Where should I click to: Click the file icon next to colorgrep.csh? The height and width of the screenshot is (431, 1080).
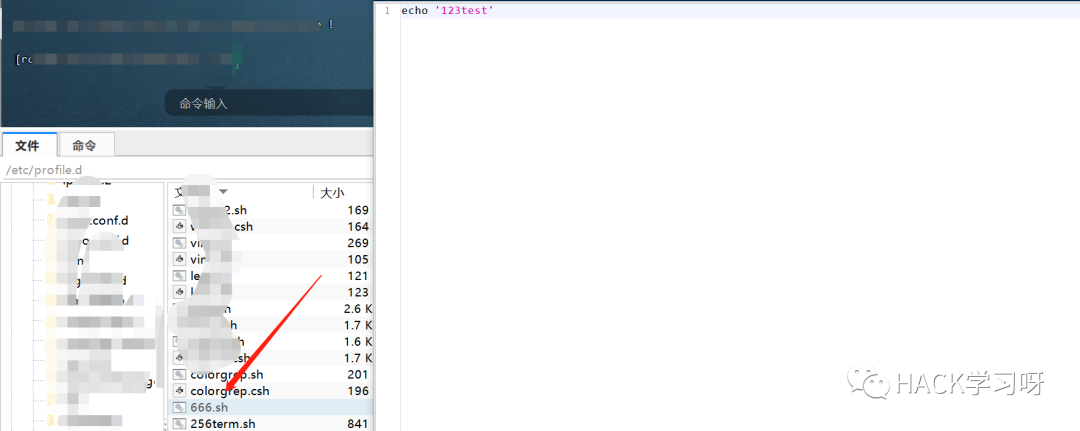(179, 391)
